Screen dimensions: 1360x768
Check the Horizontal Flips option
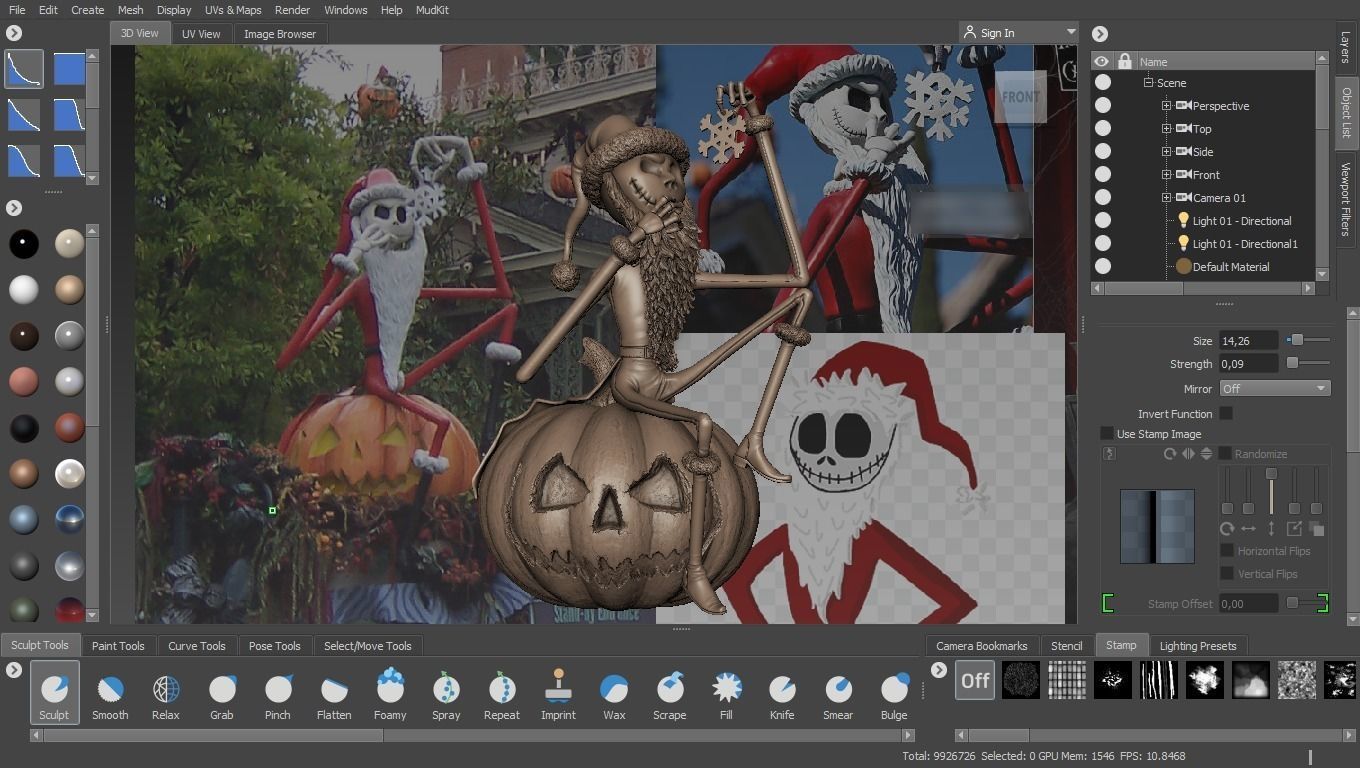pos(1227,550)
